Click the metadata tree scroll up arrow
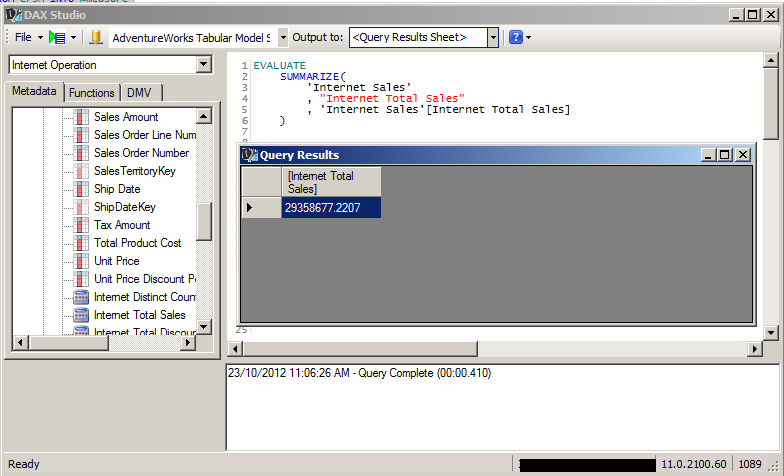The height and width of the screenshot is (476, 784). coord(204,116)
